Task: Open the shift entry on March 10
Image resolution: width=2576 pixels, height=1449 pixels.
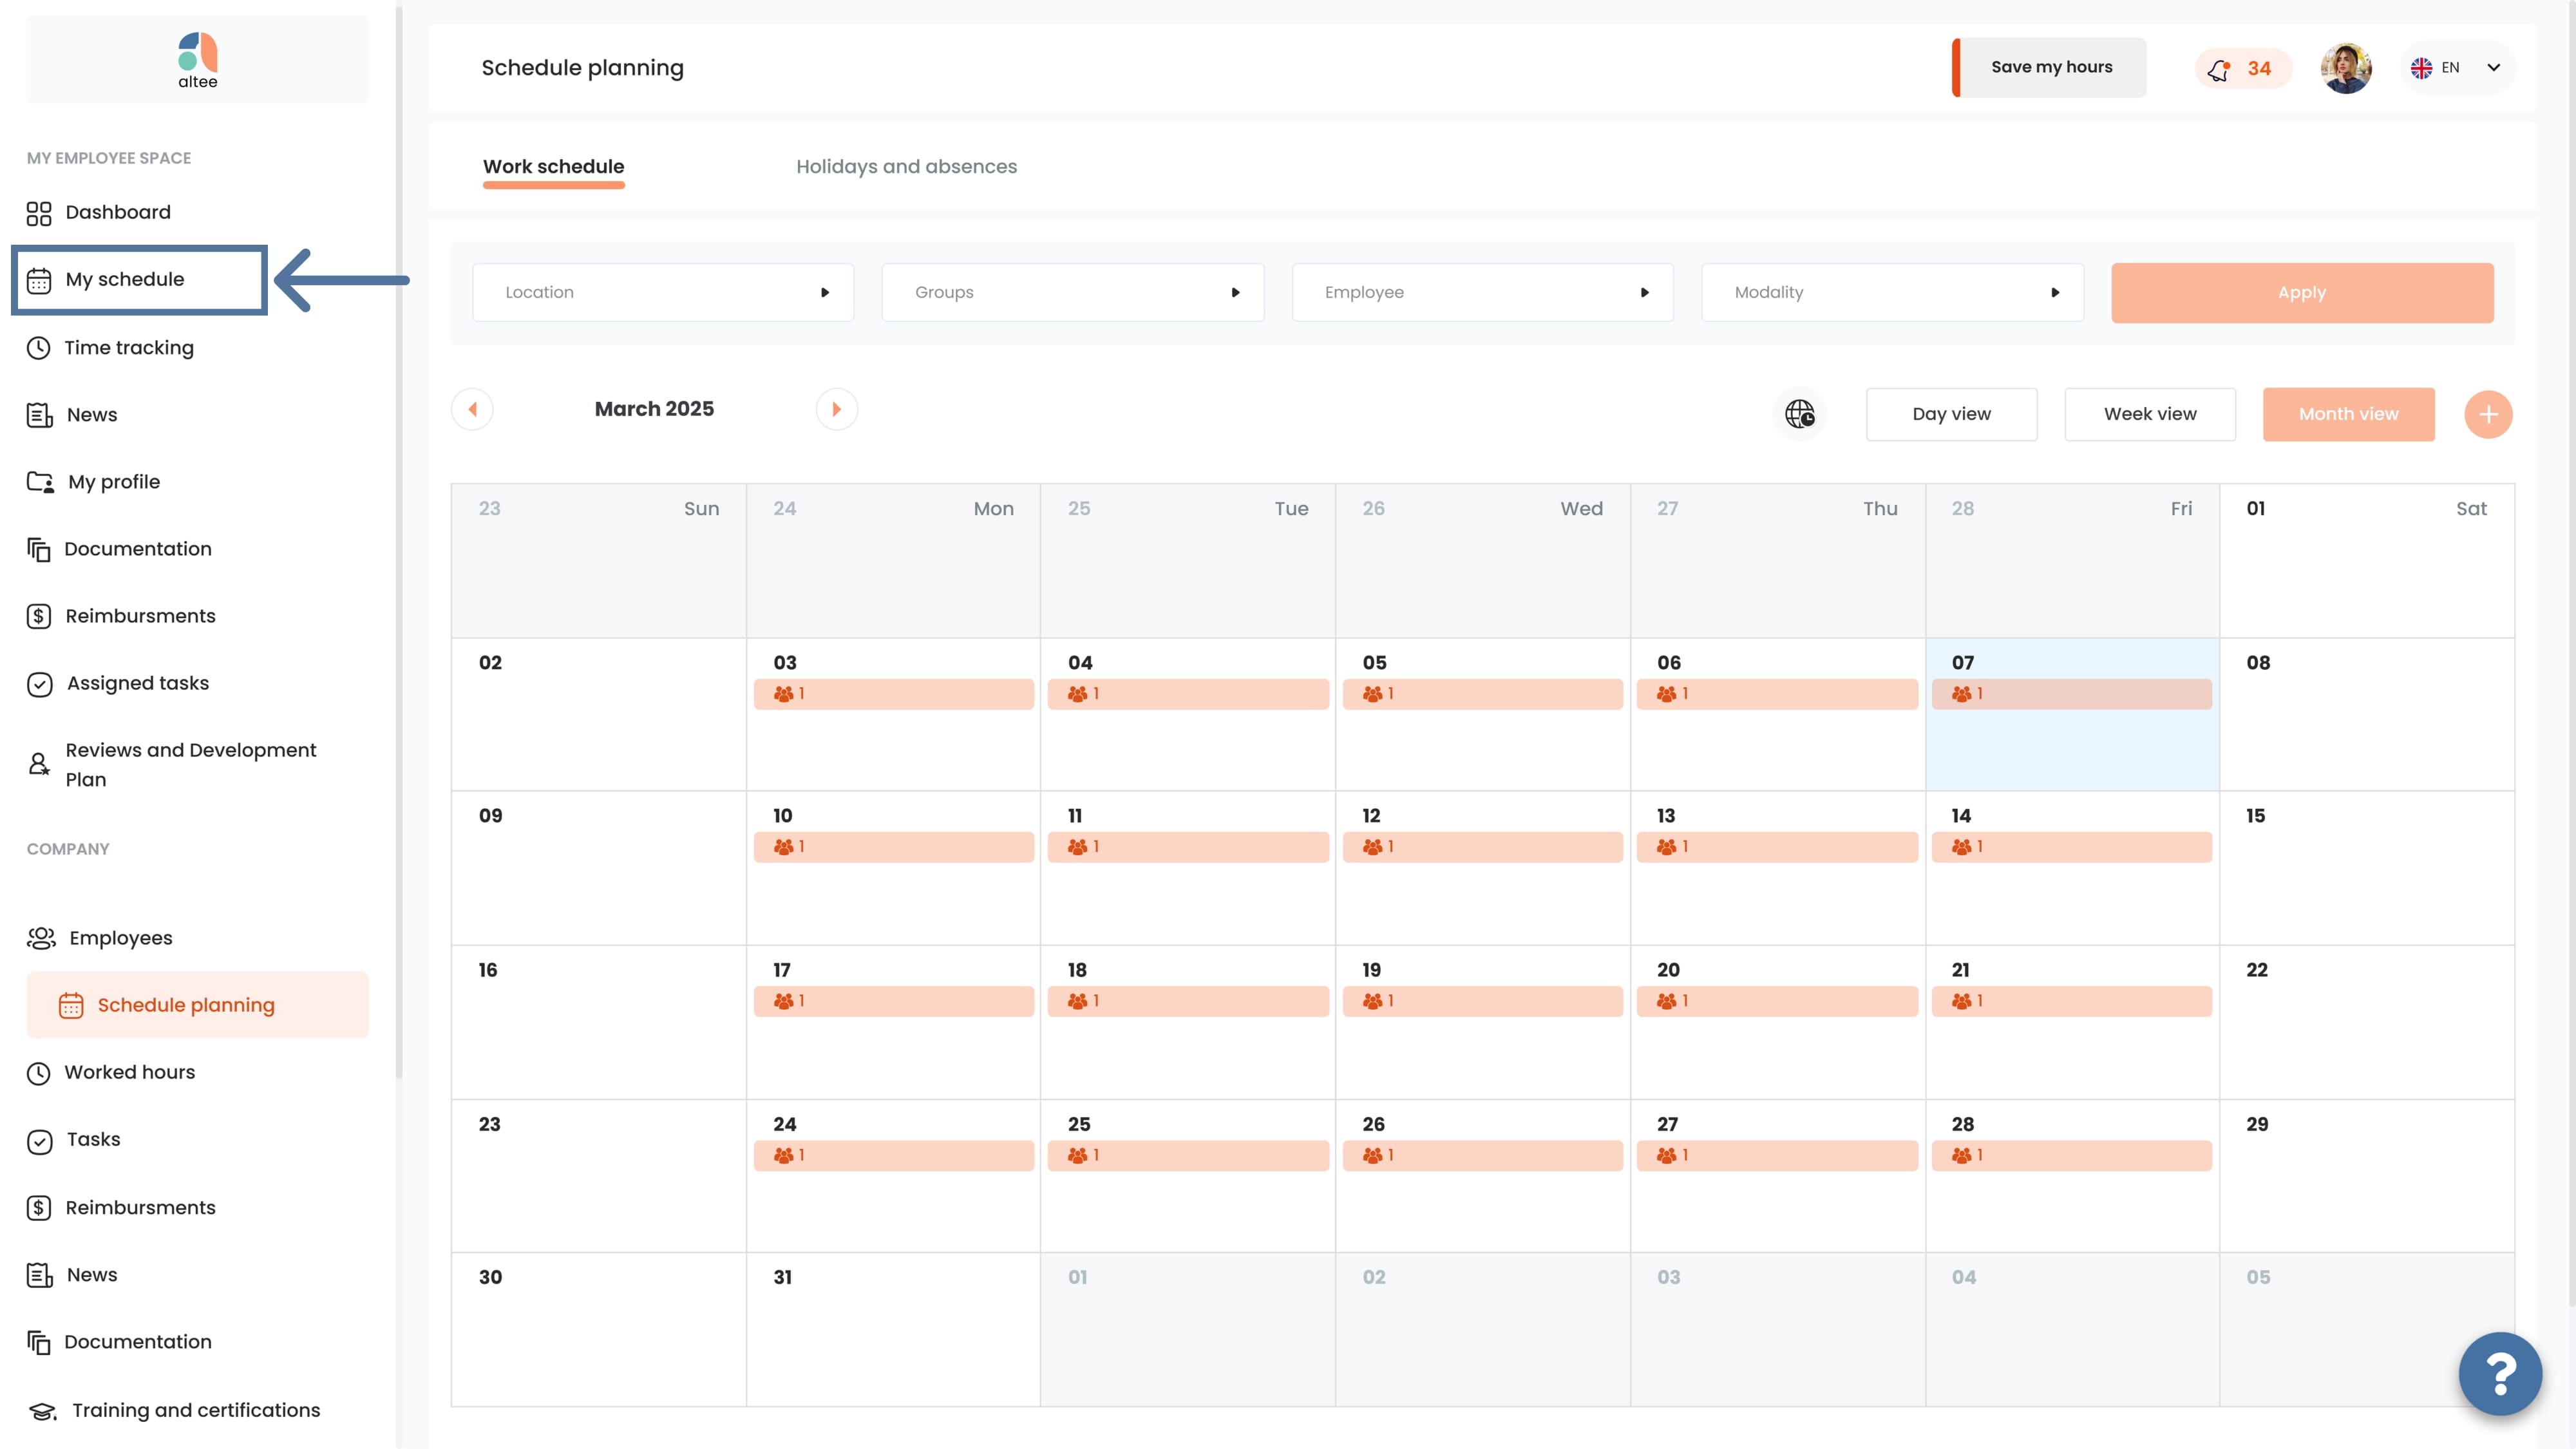Action: click(x=894, y=847)
